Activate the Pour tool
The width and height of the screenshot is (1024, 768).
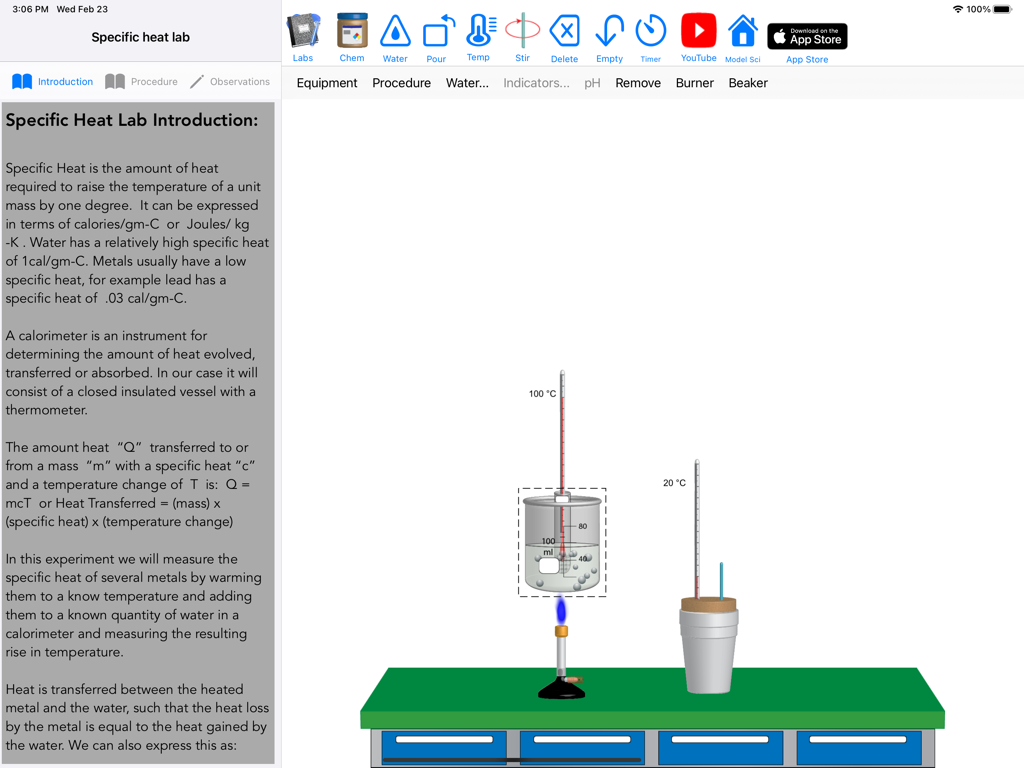tap(437, 30)
